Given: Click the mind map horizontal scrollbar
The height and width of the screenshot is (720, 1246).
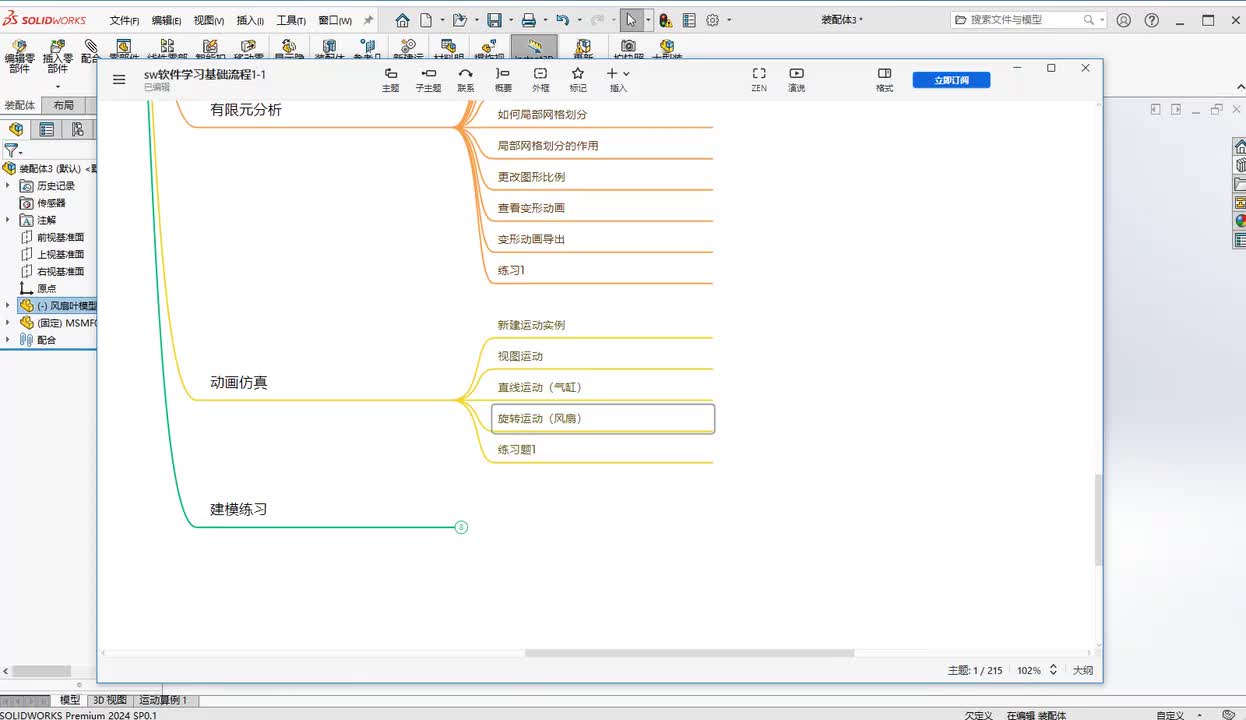Looking at the screenshot, I should 689,653.
